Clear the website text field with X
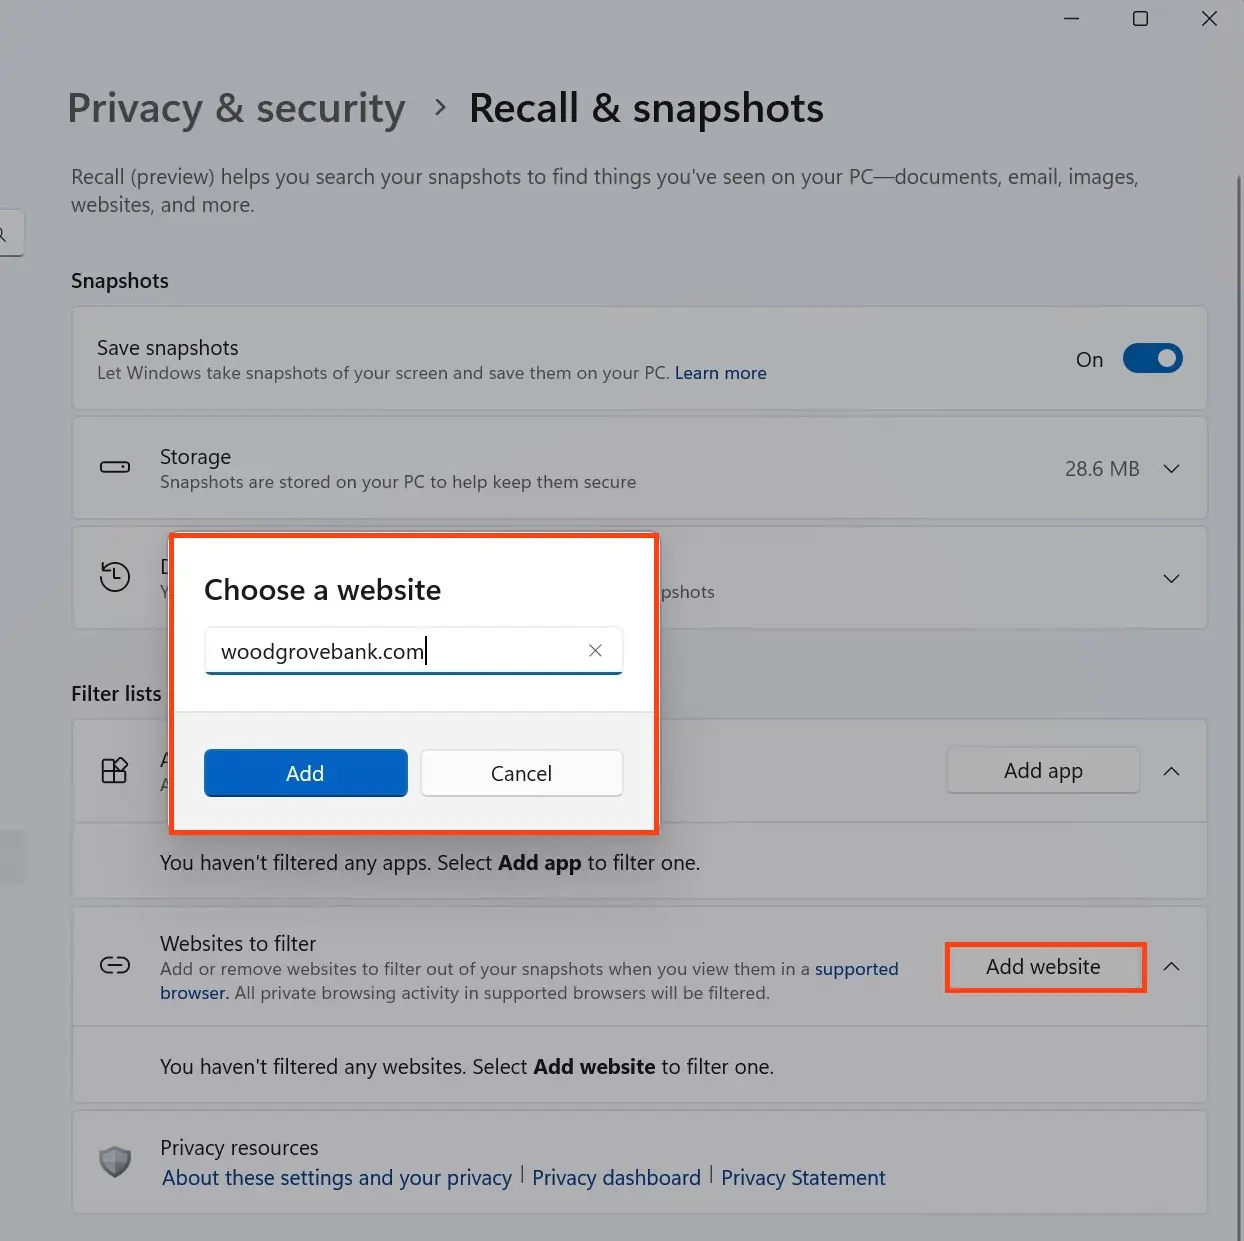1244x1241 pixels. (x=595, y=651)
